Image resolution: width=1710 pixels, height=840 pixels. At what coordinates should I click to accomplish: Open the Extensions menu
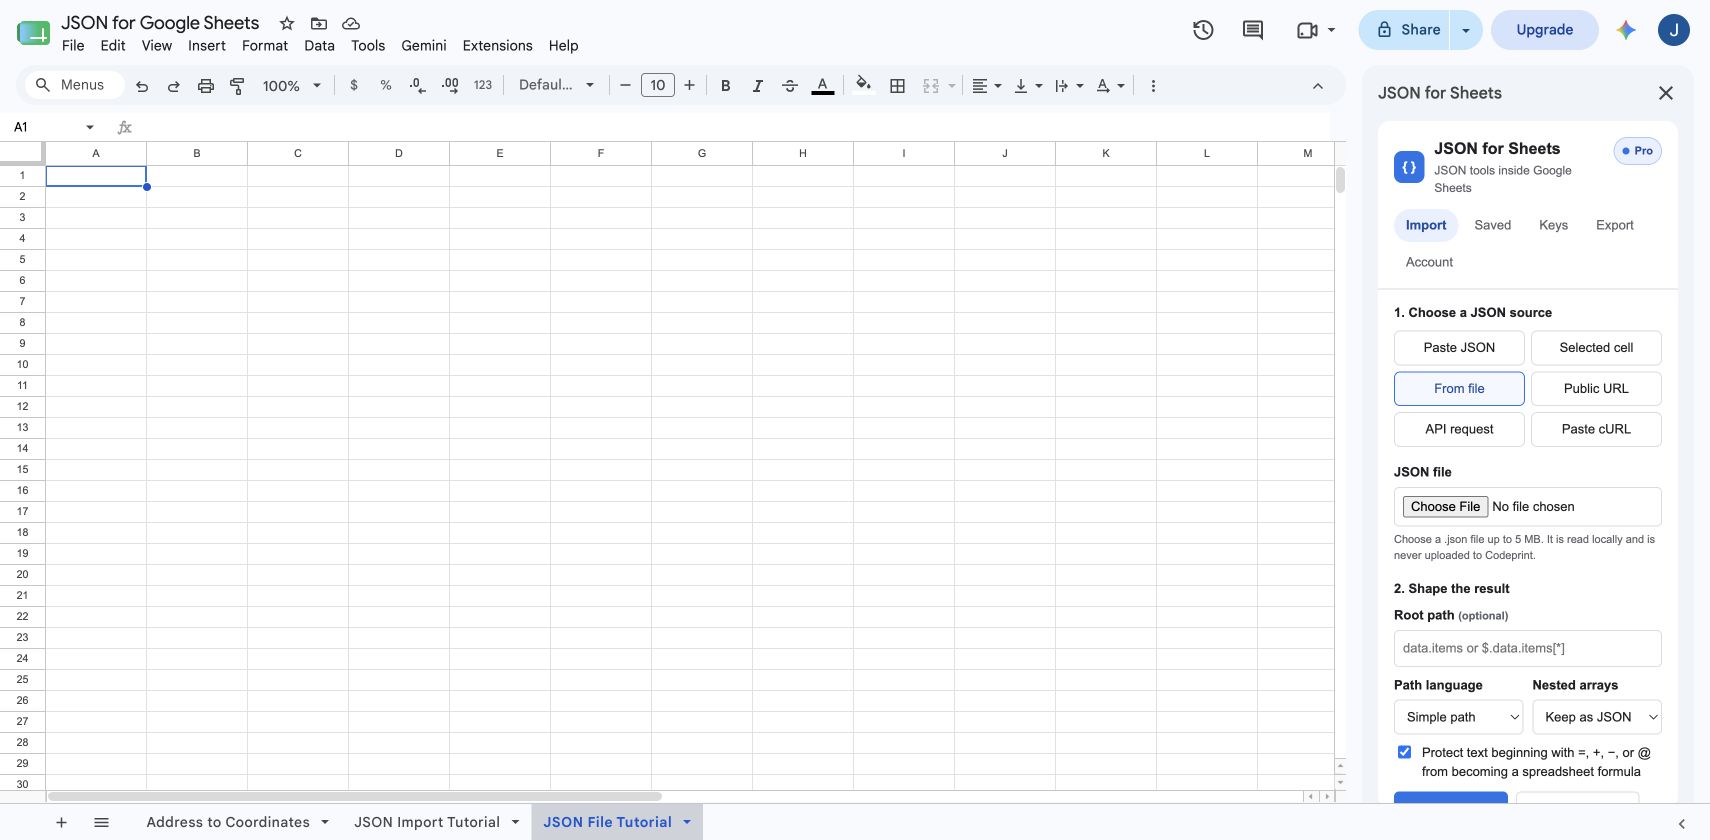point(497,46)
